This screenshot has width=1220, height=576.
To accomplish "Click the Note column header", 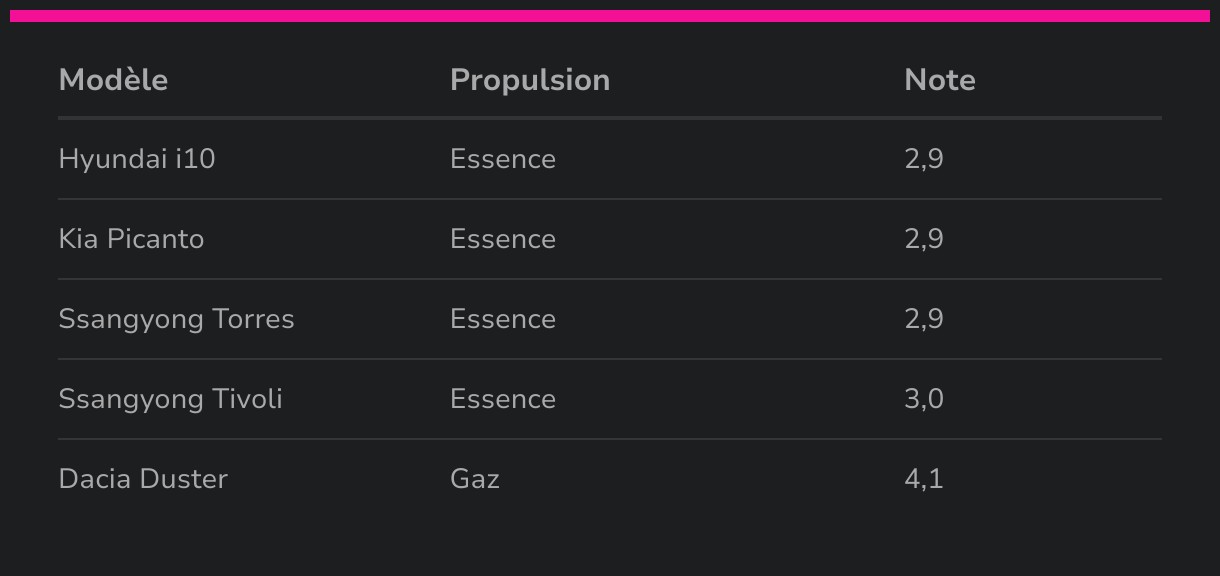I will pos(939,80).
